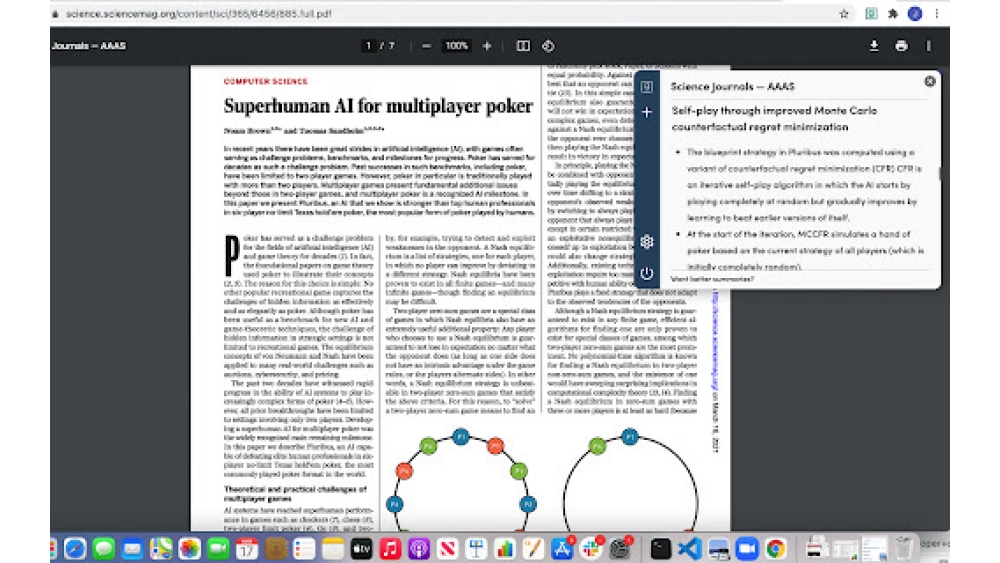Open App Store from the dock
This screenshot has height=563, width=1000.
[562, 548]
